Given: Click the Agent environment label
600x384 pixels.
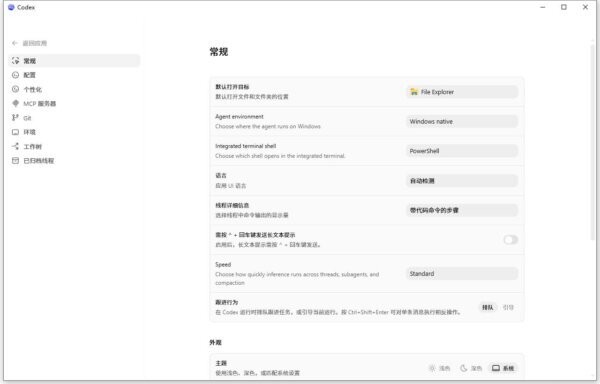Looking at the screenshot, I should coord(239,117).
